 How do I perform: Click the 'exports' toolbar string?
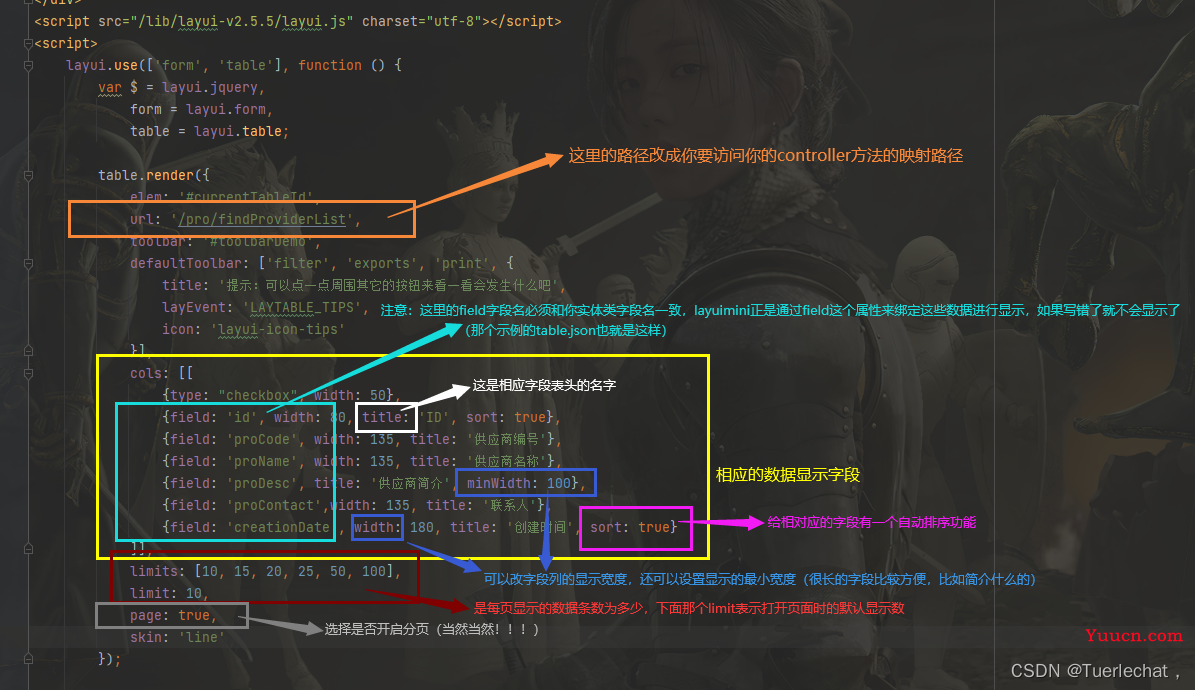pyautogui.click(x=382, y=264)
